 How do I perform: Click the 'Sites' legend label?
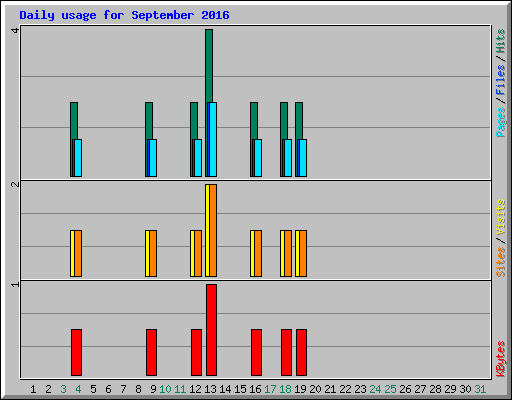(501, 262)
